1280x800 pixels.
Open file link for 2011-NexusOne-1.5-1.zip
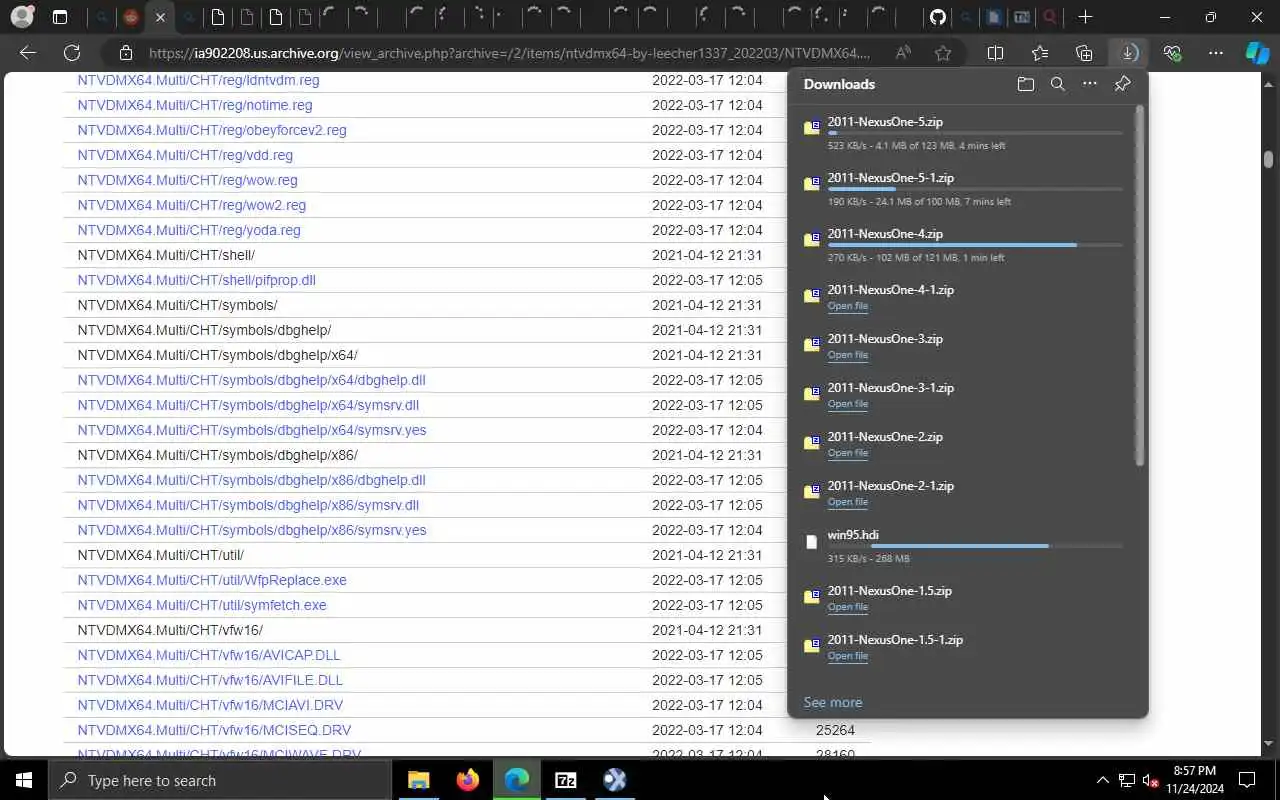(847, 656)
